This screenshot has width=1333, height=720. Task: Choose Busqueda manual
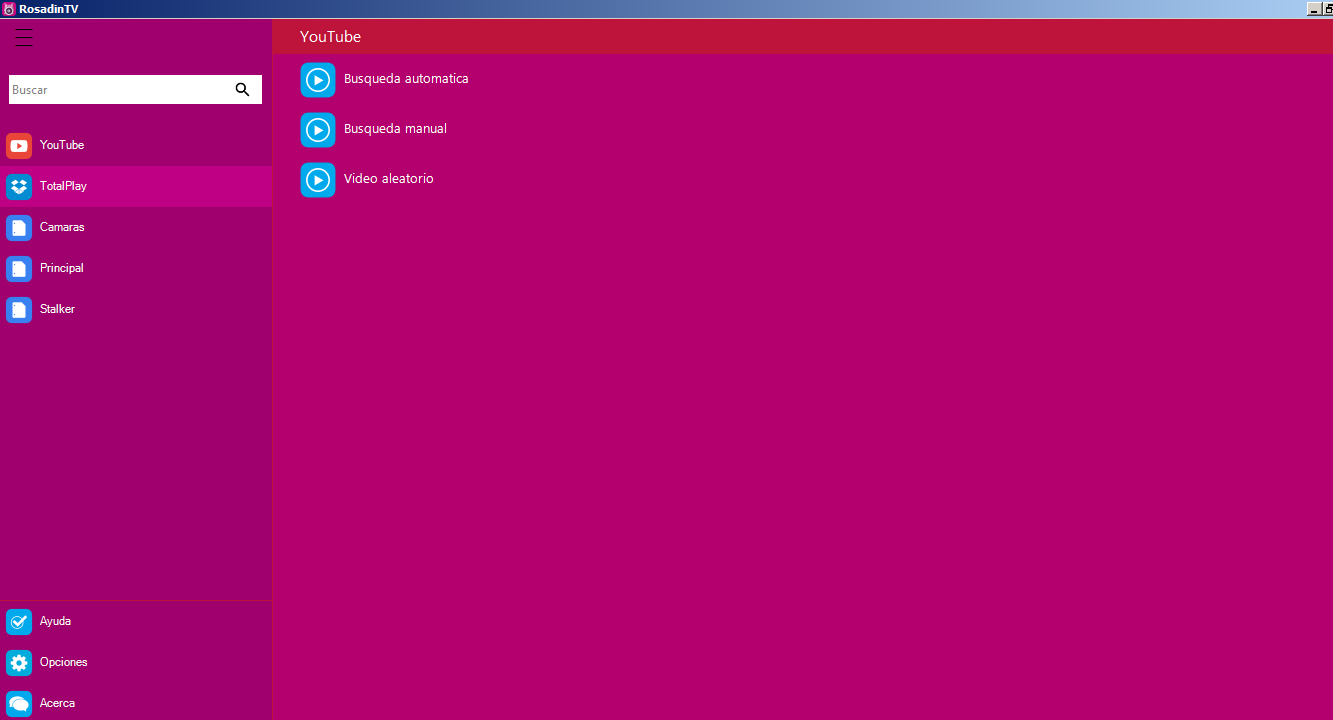pos(395,128)
